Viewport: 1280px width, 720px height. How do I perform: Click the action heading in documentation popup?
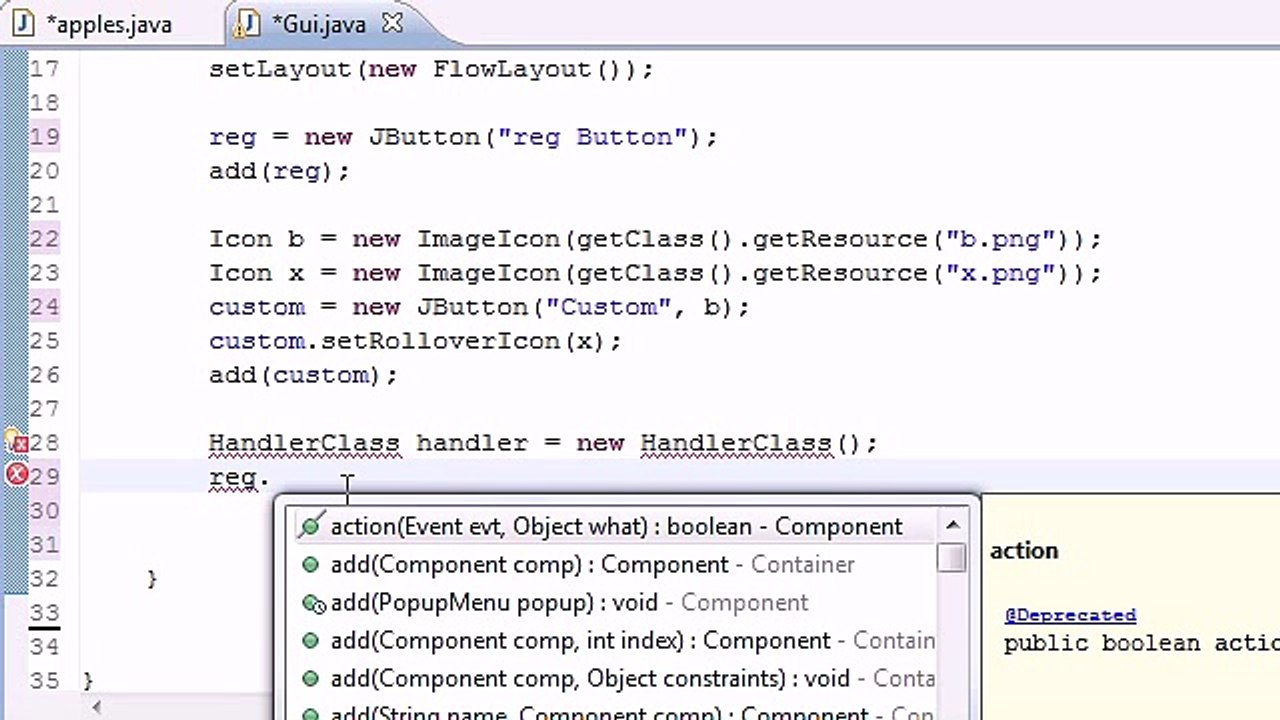coord(1024,551)
